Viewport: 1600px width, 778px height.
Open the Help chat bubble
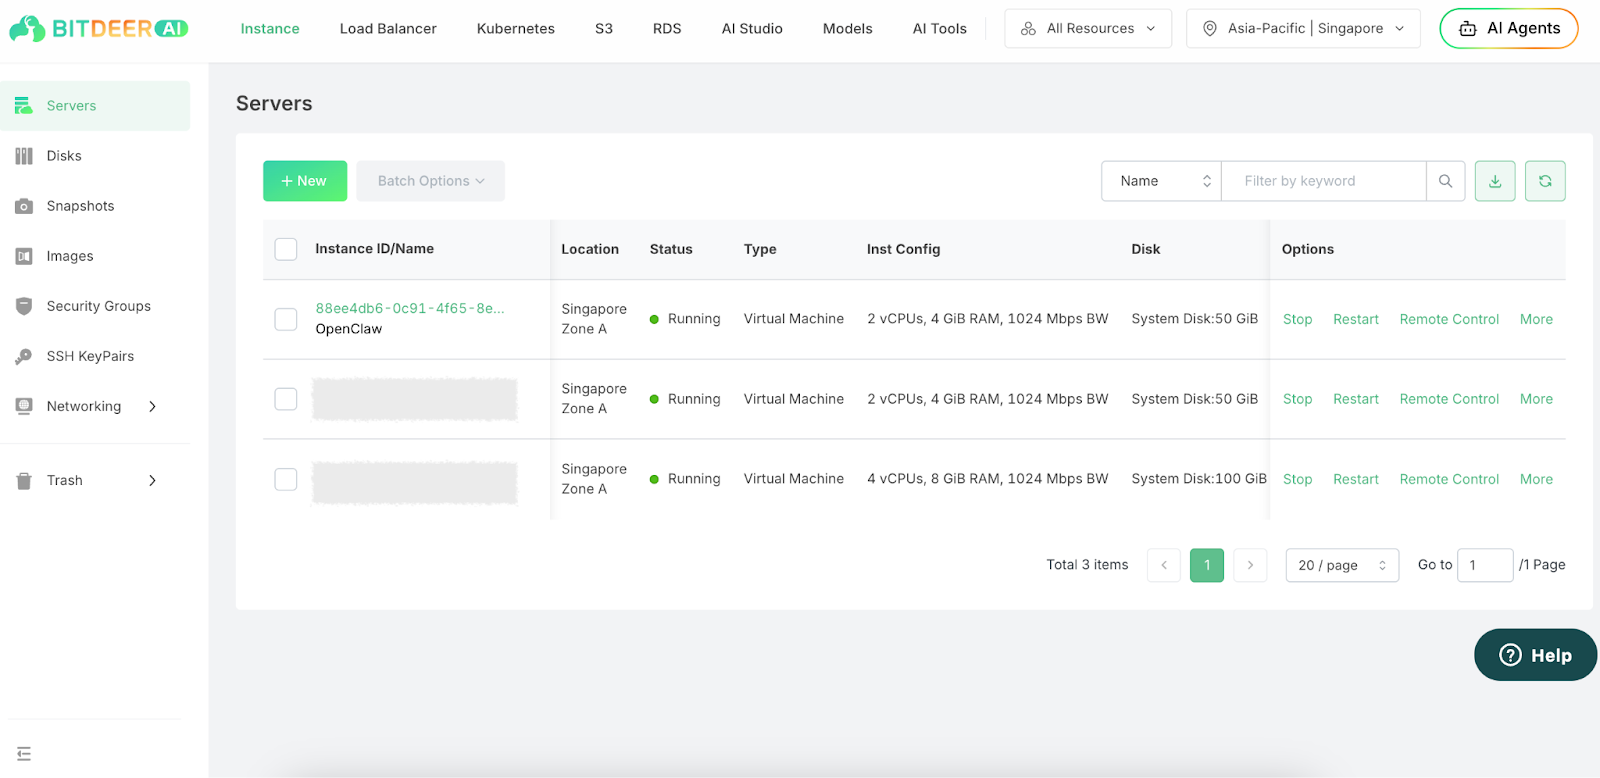1534,655
